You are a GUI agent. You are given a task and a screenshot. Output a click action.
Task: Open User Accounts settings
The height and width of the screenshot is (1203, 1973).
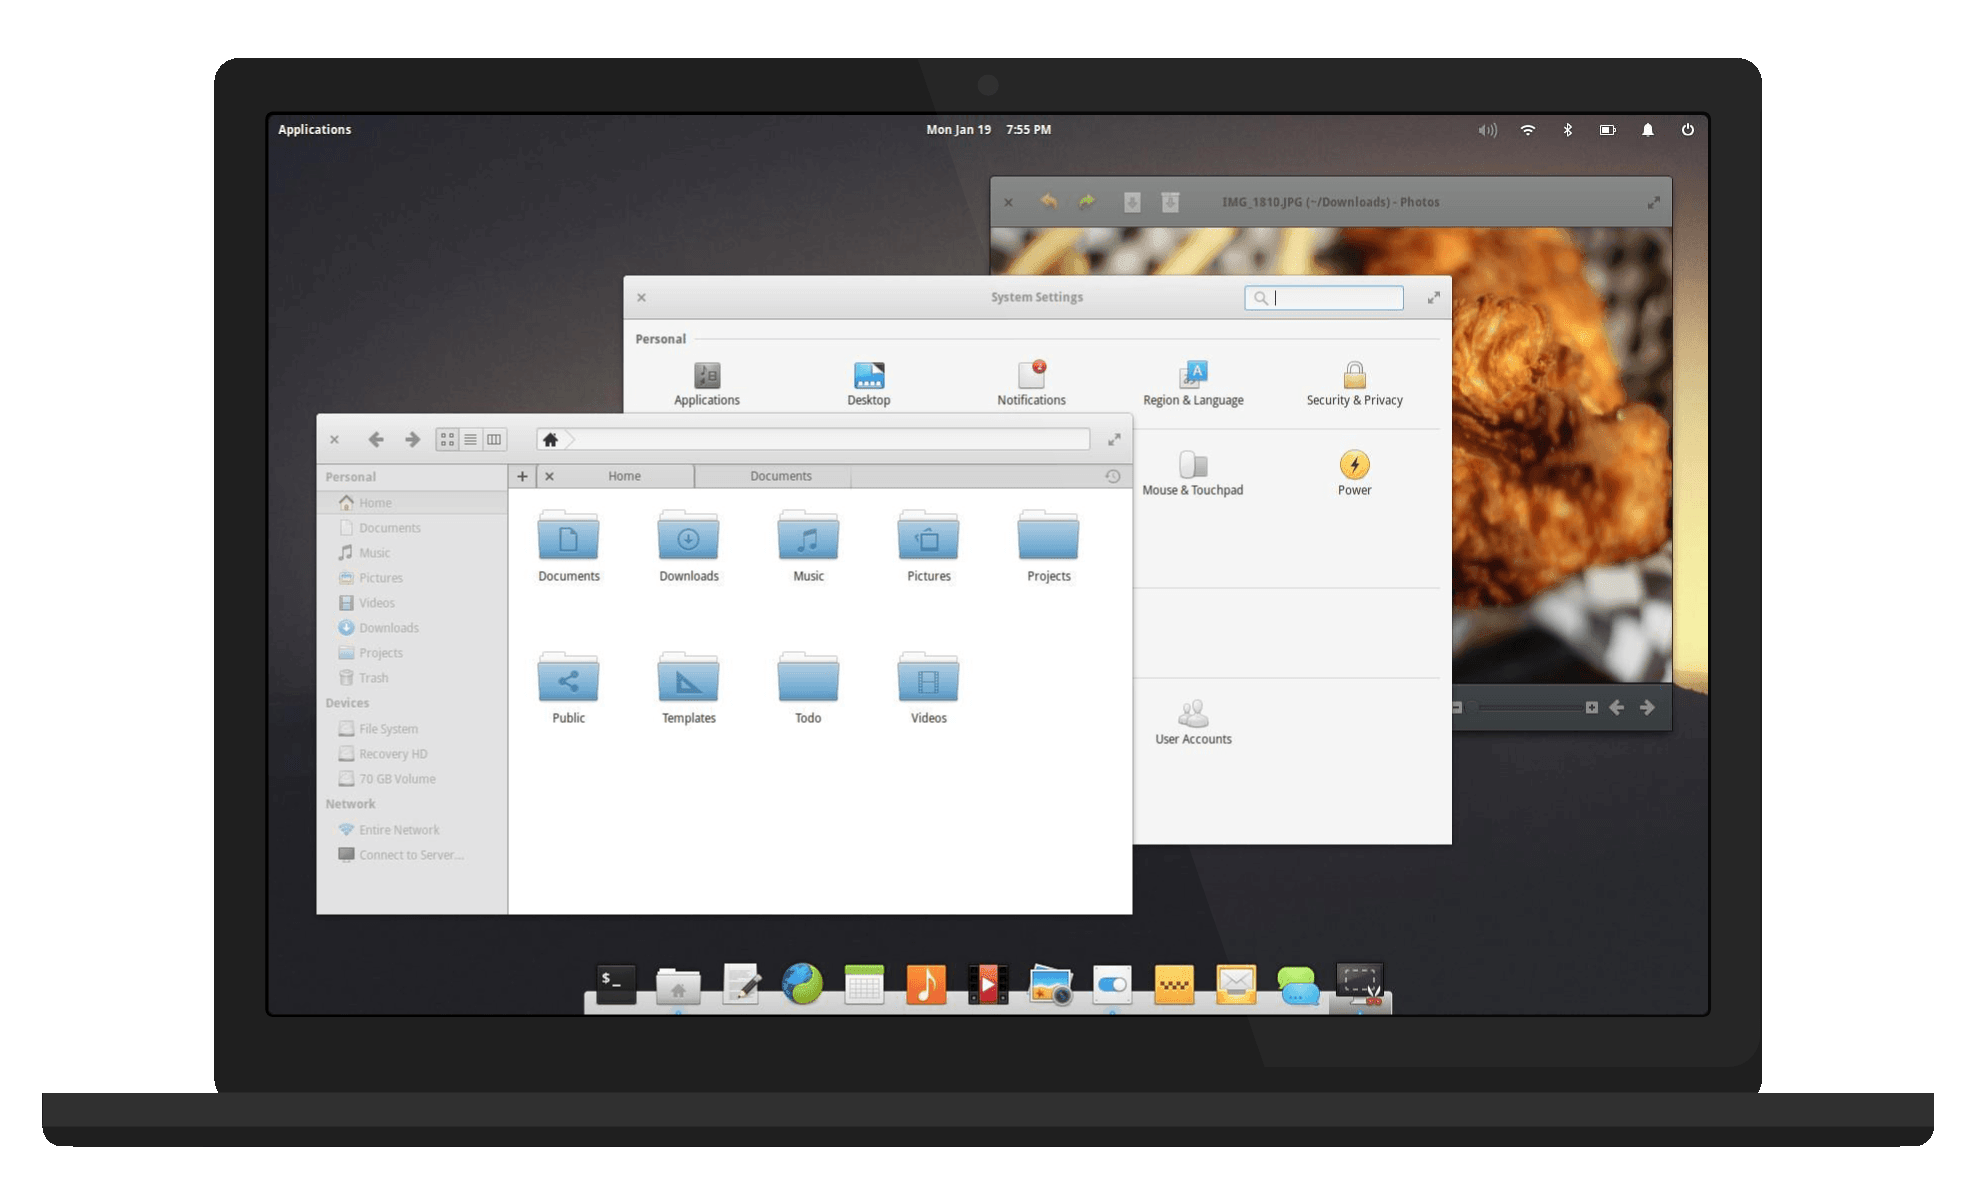tap(1192, 716)
